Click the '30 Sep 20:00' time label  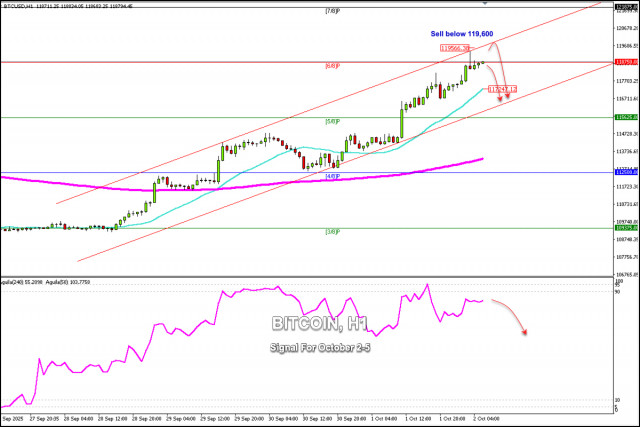coord(351,419)
